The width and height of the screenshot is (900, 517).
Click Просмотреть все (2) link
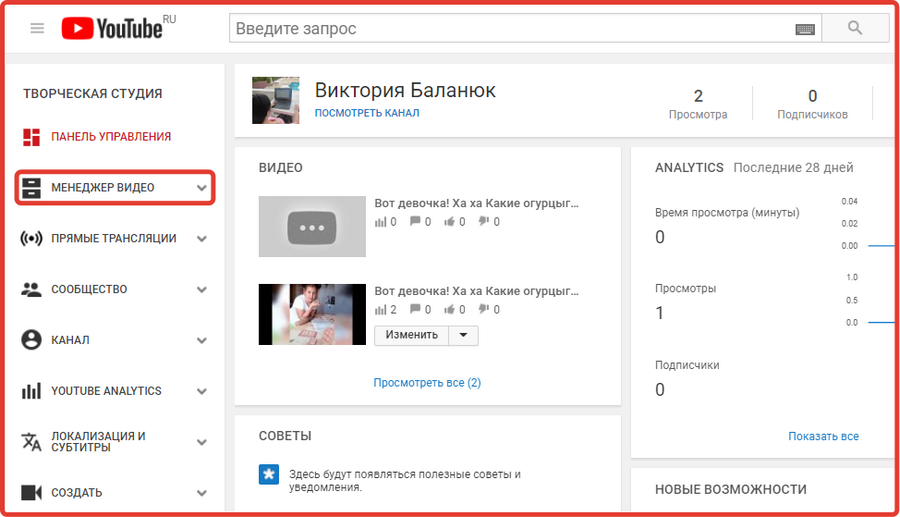[x=427, y=383]
